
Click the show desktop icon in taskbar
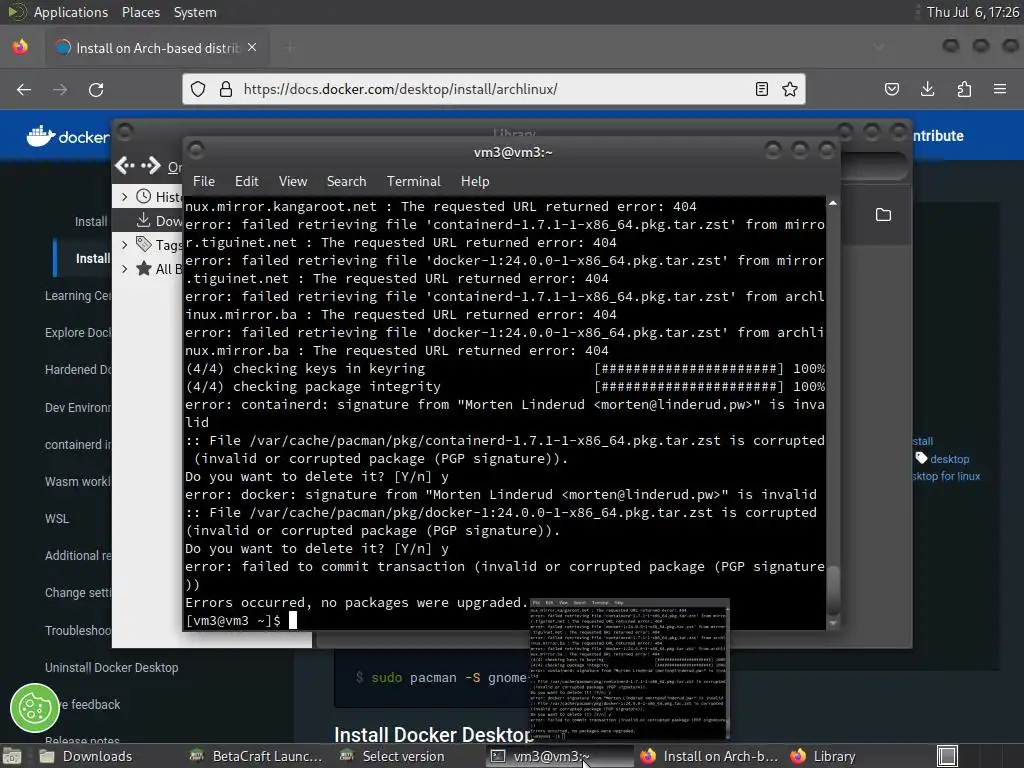point(11,757)
